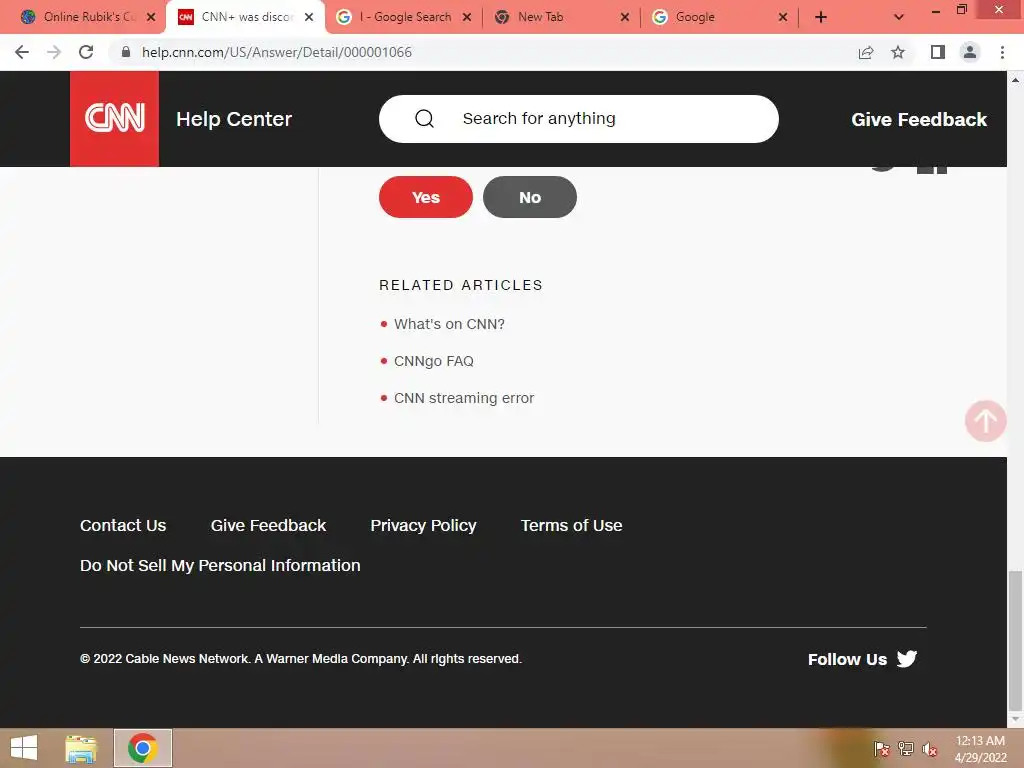Click the page vertical scrollbar thumb
Screen dimensions: 1024x768
point(1015,640)
